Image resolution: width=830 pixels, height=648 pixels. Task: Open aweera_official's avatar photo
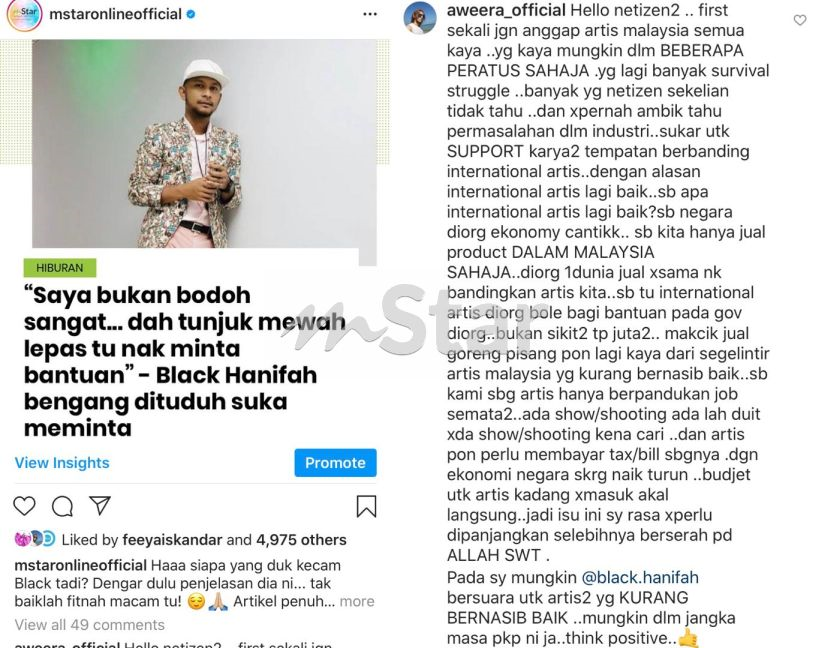420,18
